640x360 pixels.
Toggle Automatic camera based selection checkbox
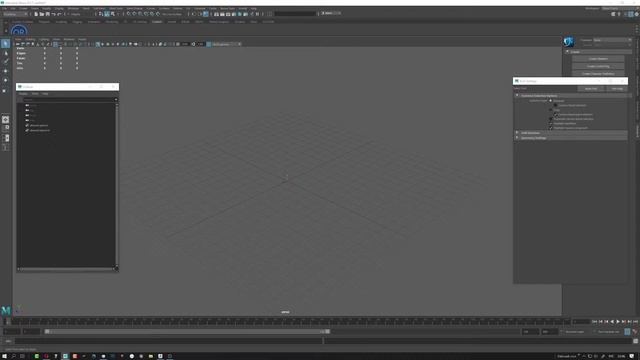click(x=550, y=119)
